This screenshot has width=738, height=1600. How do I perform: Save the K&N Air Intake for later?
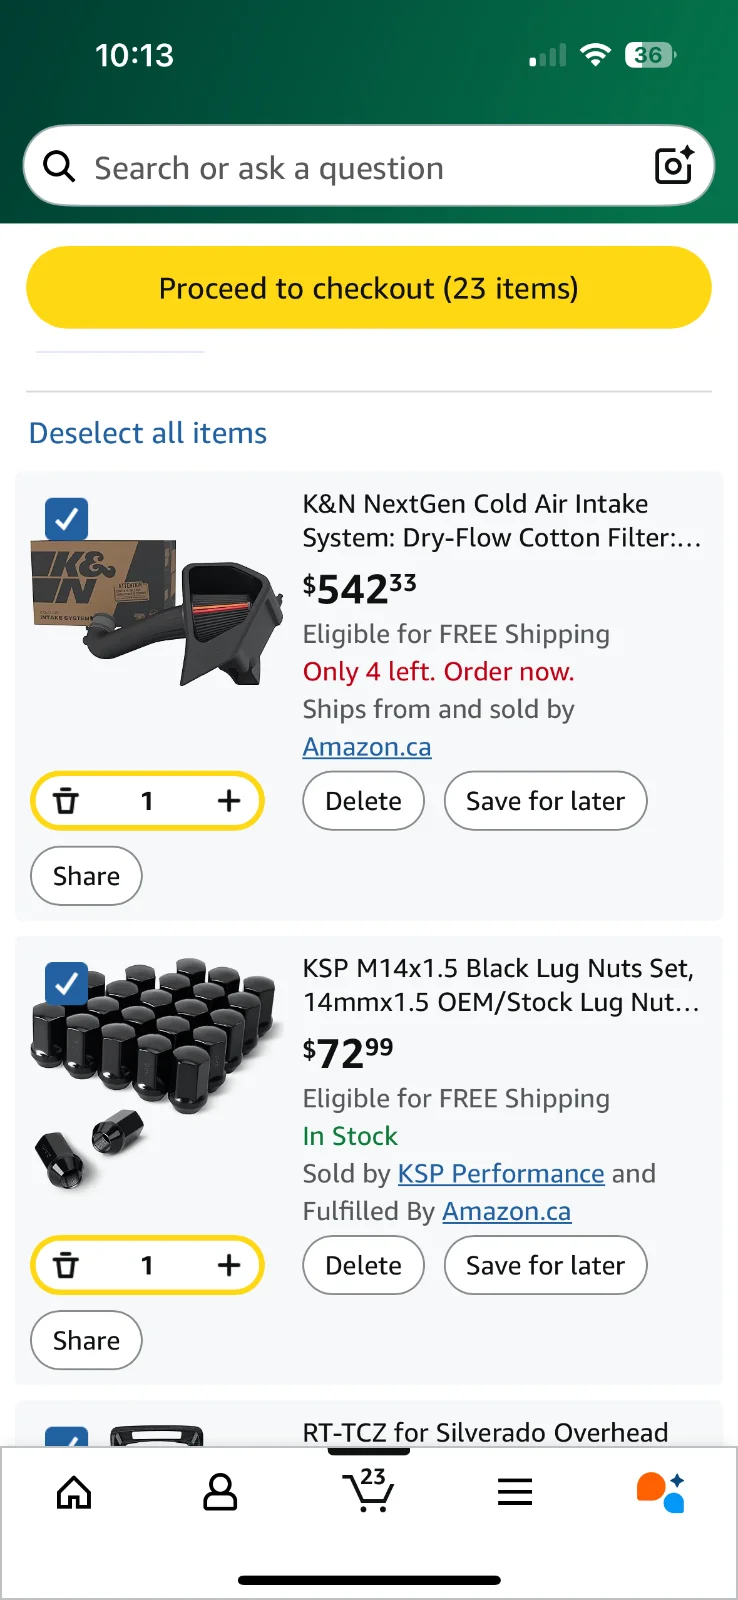545,801
